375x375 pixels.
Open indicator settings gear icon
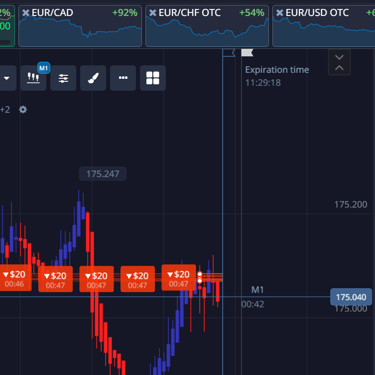coord(23,109)
